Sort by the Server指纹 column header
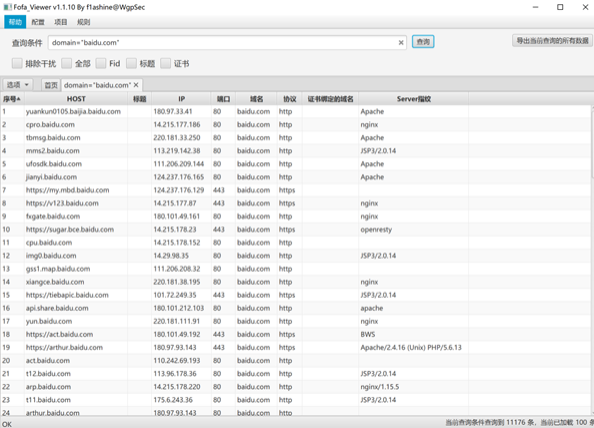594x428 pixels. tap(414, 99)
